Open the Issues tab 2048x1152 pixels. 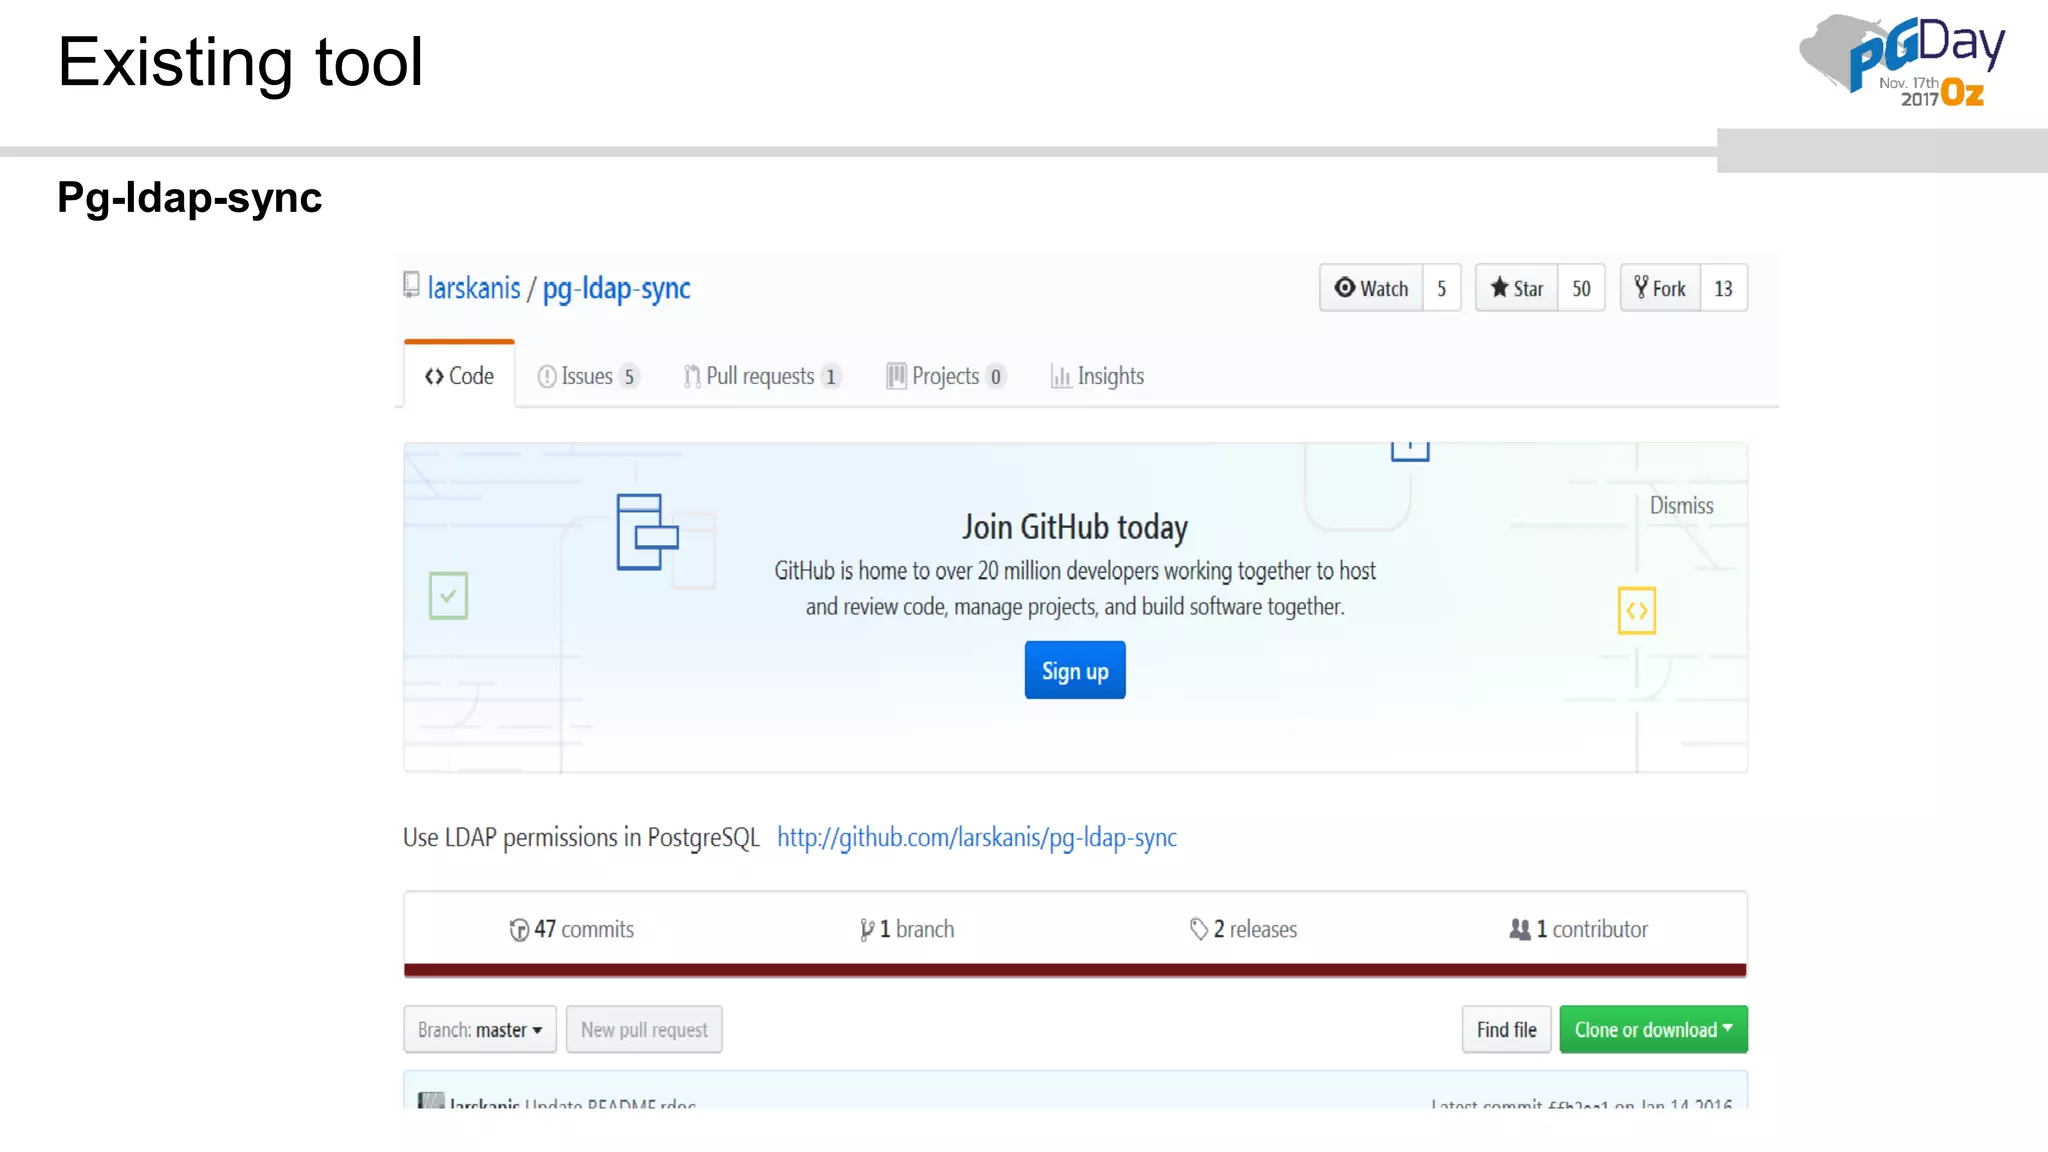point(587,376)
